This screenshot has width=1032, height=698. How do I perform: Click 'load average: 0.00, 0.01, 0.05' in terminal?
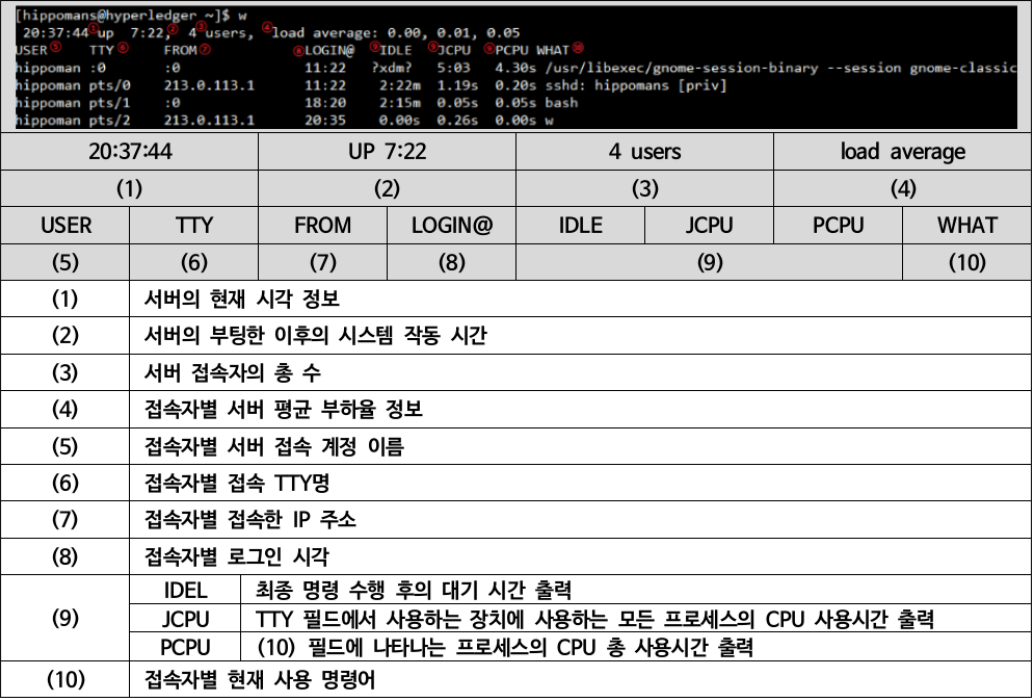pos(396,32)
